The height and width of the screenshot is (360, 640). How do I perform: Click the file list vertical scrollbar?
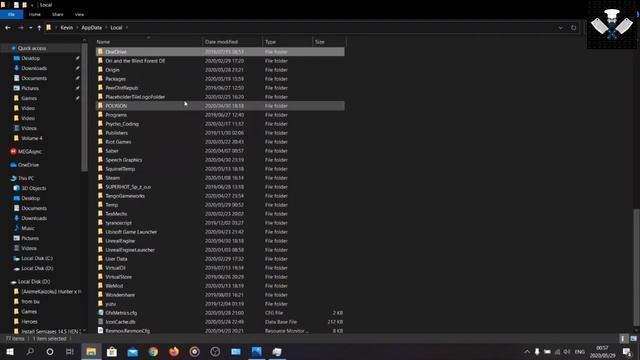pos(636,267)
